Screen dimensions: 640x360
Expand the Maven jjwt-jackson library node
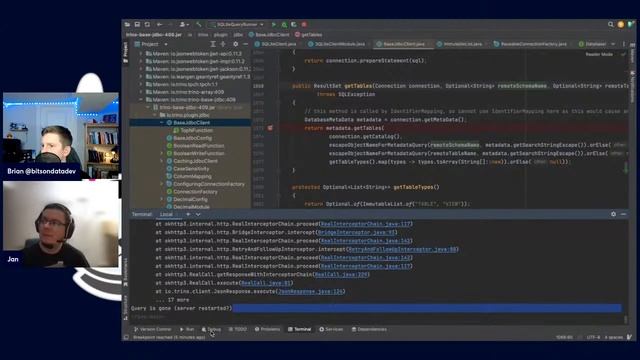141,69
